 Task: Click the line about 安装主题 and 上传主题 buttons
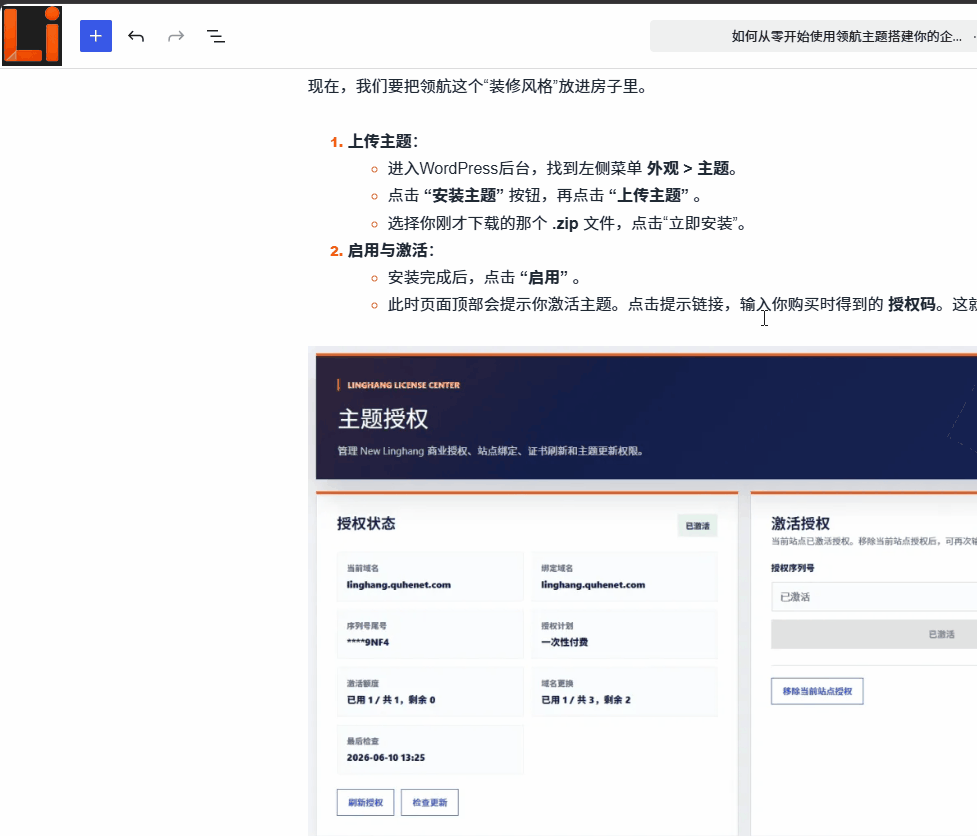pyautogui.click(x=545, y=196)
